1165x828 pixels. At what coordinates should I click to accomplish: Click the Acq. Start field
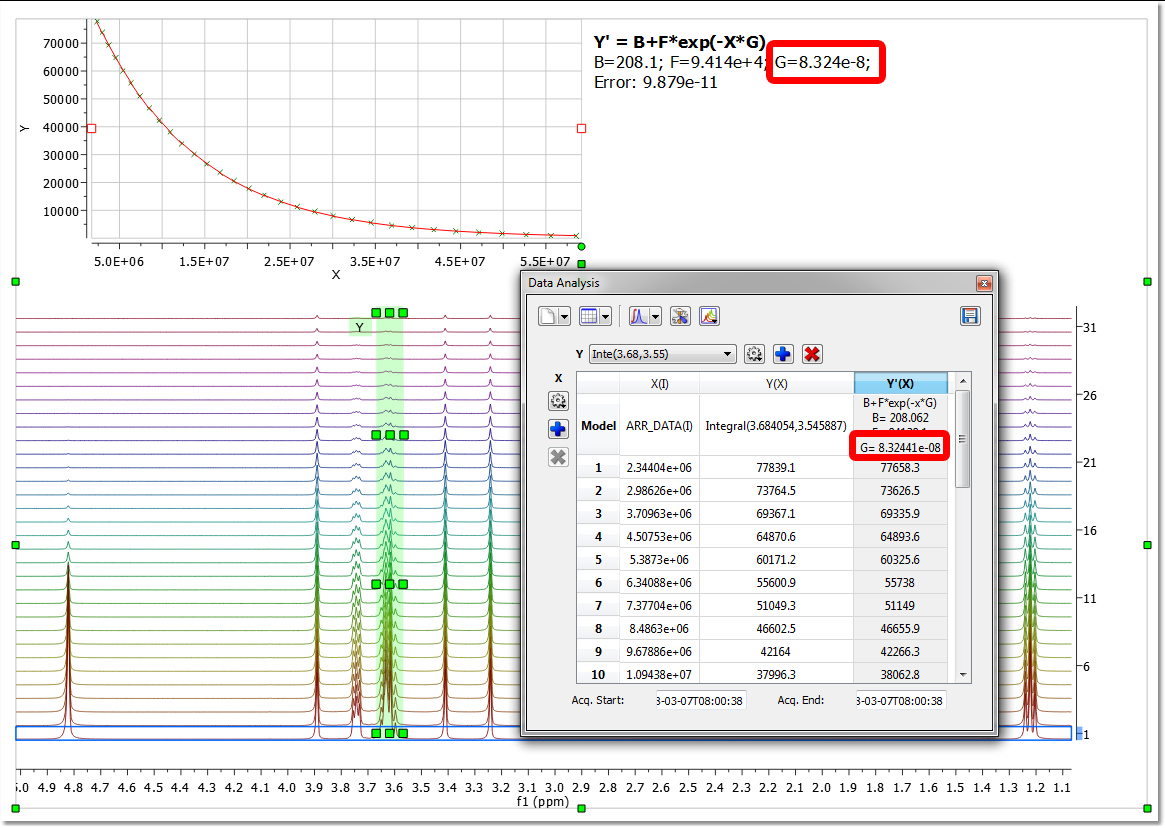tap(700, 700)
